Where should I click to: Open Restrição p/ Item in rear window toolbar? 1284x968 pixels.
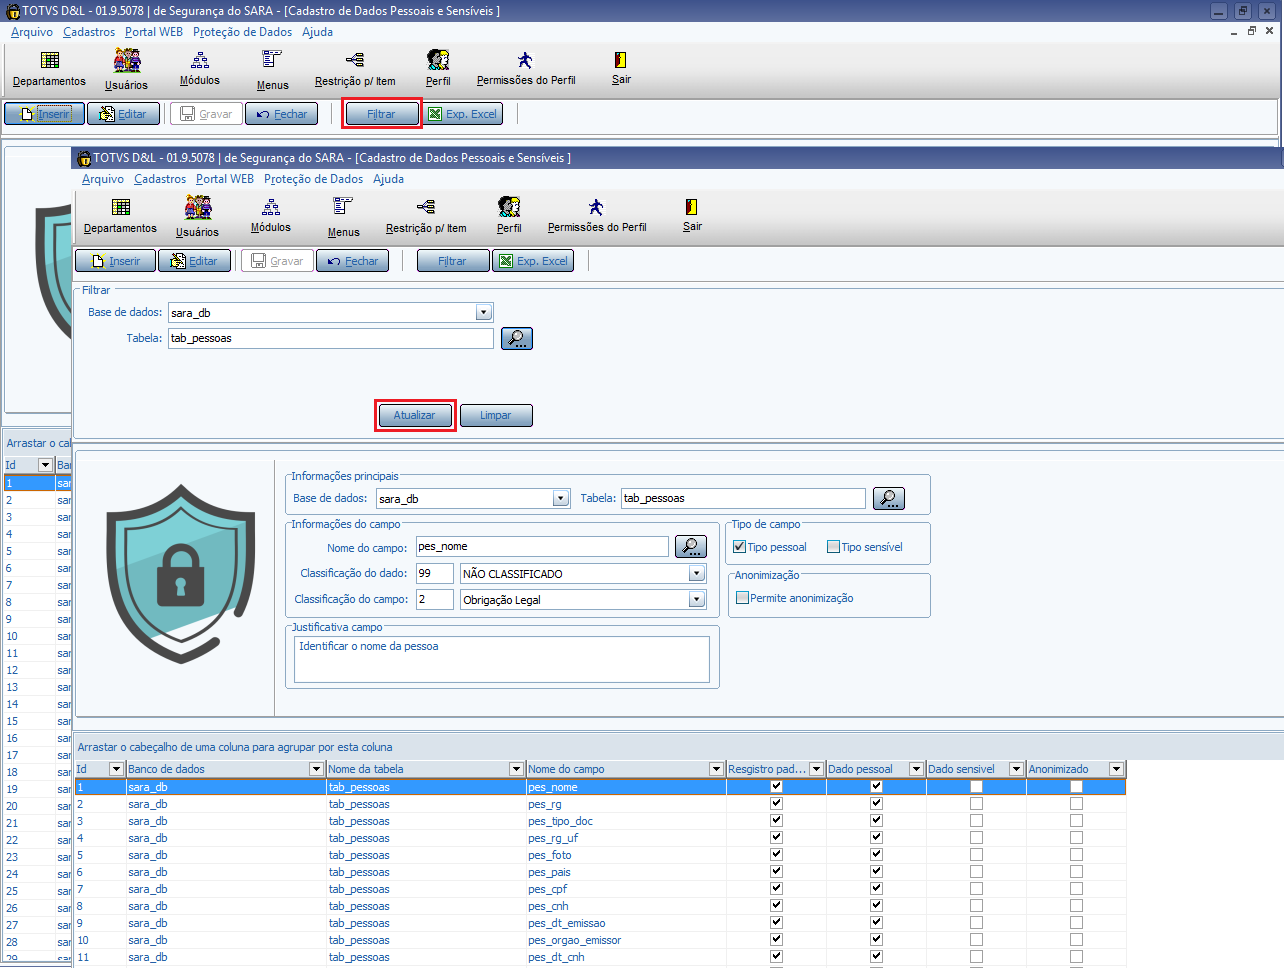(355, 69)
